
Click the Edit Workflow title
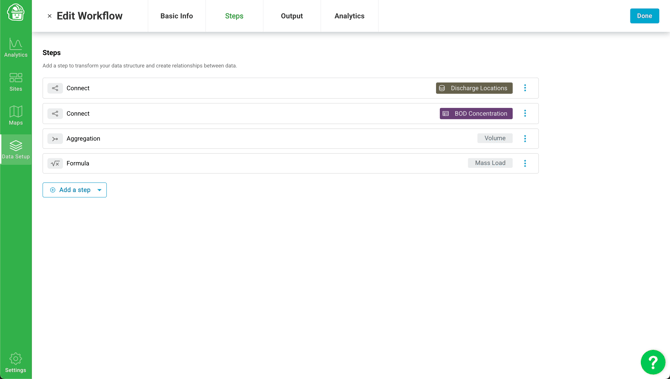[x=90, y=16]
